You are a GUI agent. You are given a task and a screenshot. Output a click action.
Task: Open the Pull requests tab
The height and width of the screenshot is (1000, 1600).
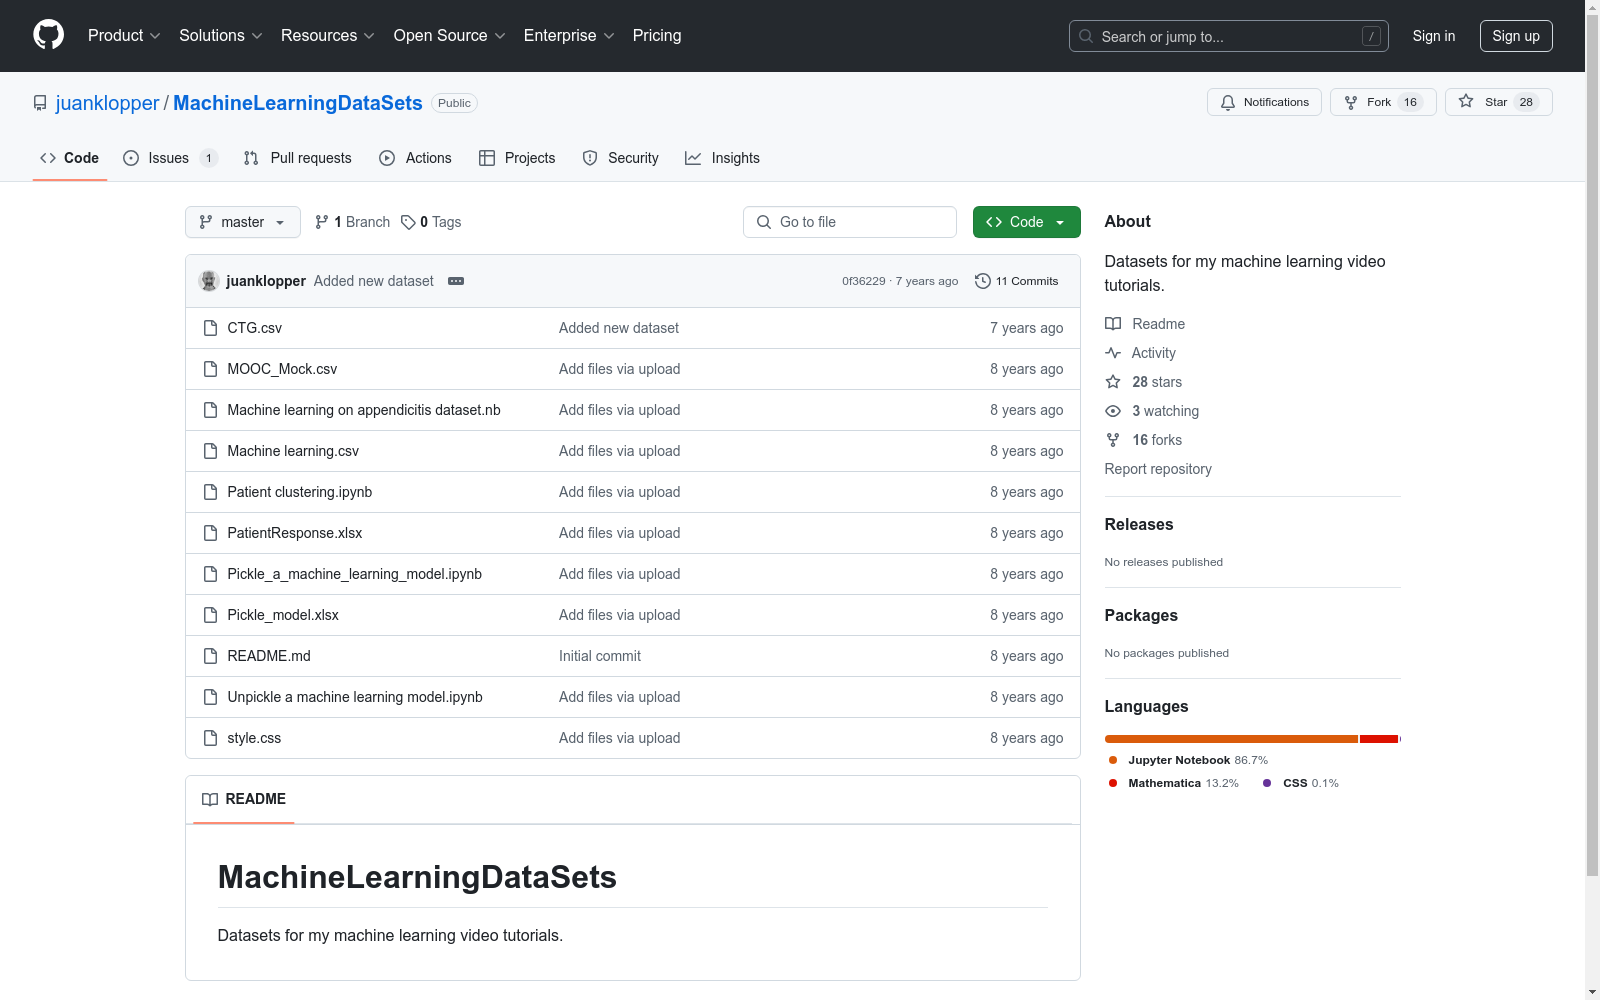coord(298,158)
